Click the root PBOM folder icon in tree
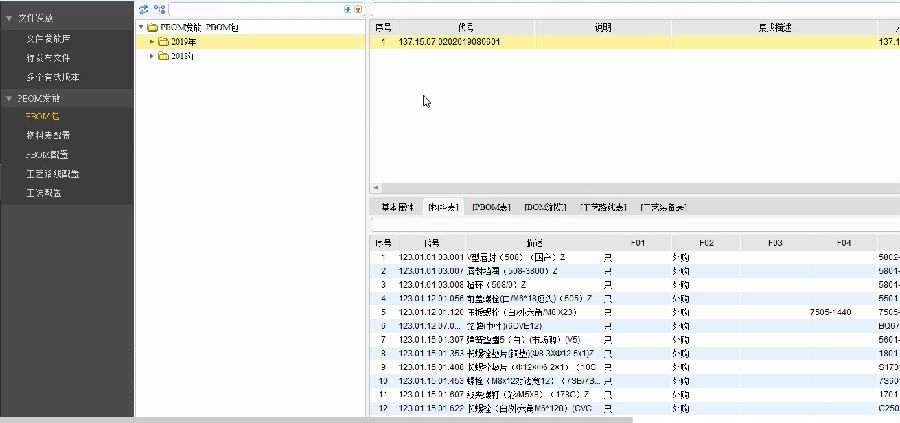900x423 pixels. tap(152, 27)
